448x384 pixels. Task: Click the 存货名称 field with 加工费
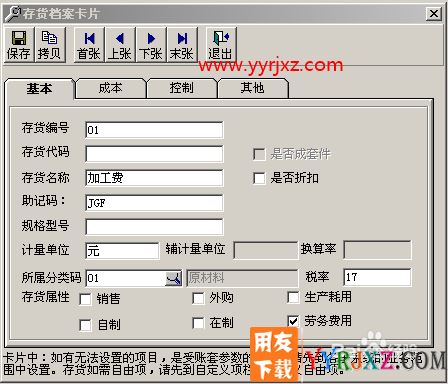[154, 178]
